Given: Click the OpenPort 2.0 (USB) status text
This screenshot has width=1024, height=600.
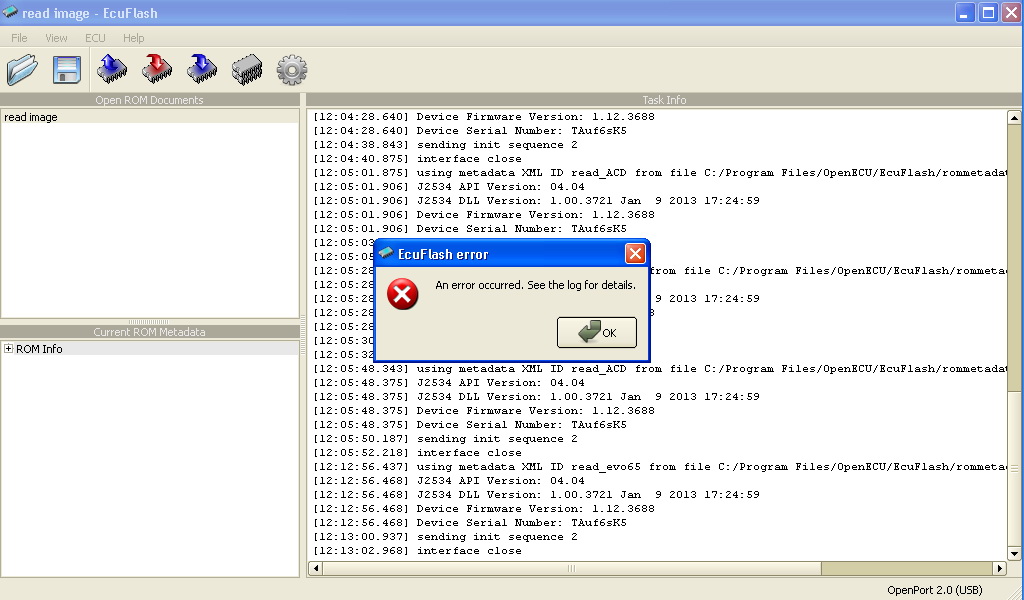Looking at the screenshot, I should tap(935, 590).
